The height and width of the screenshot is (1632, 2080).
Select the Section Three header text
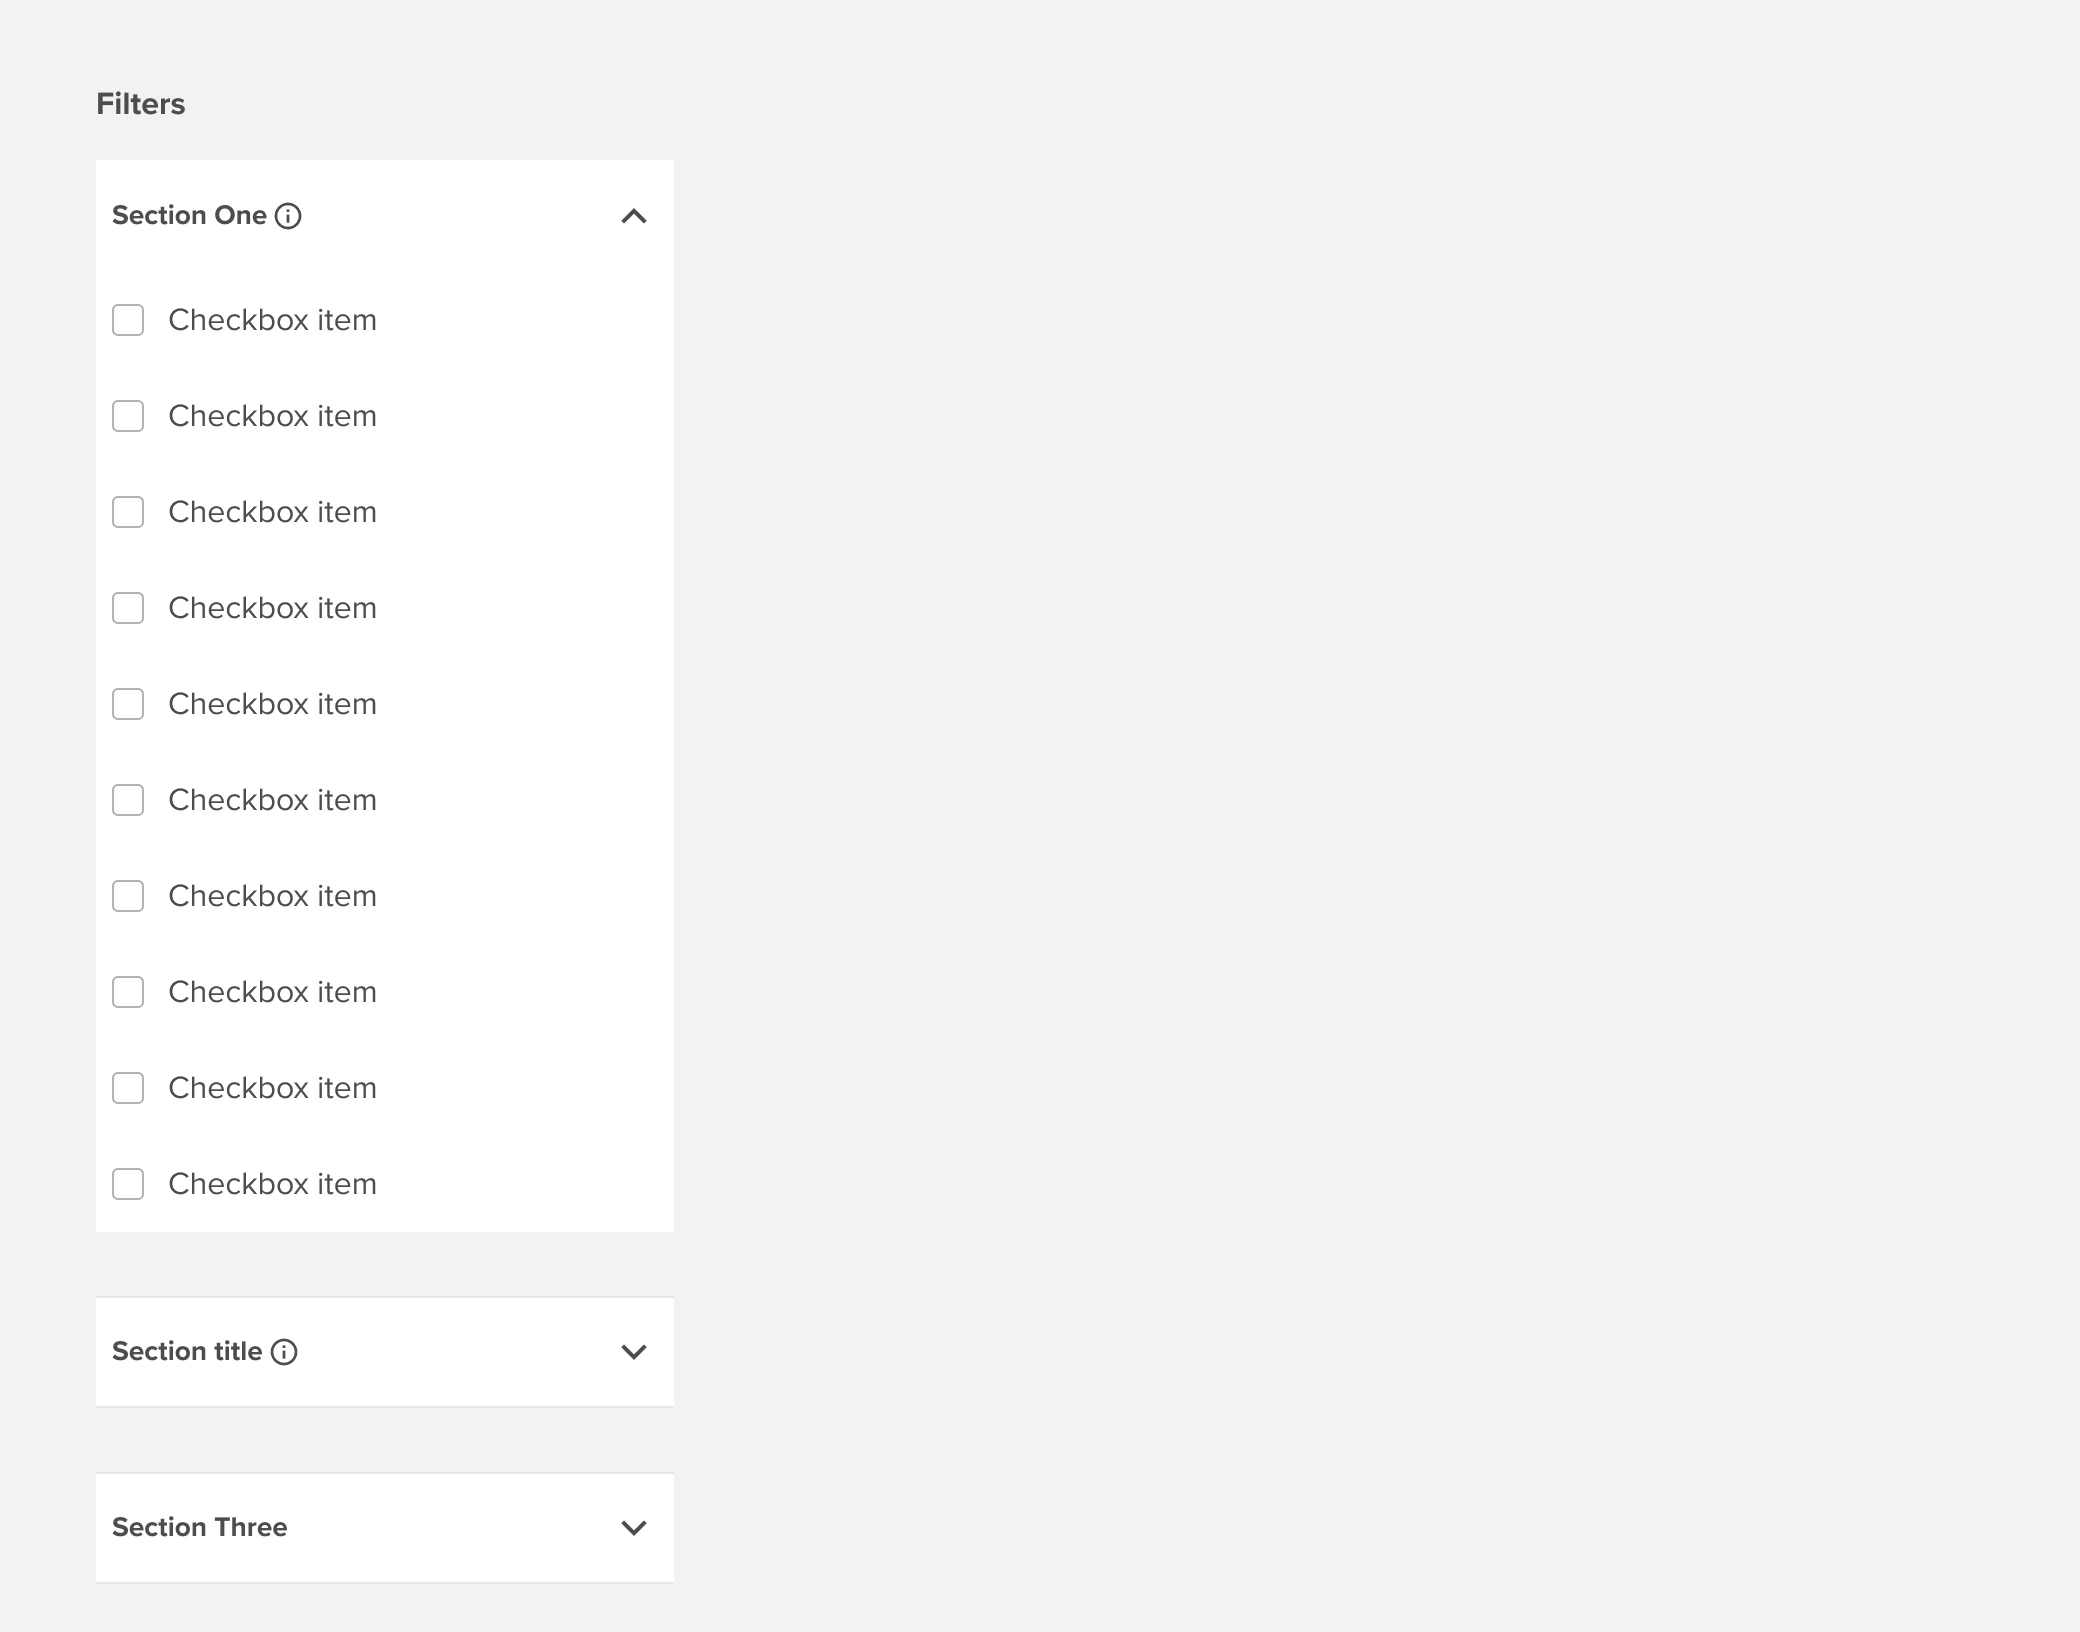[200, 1528]
